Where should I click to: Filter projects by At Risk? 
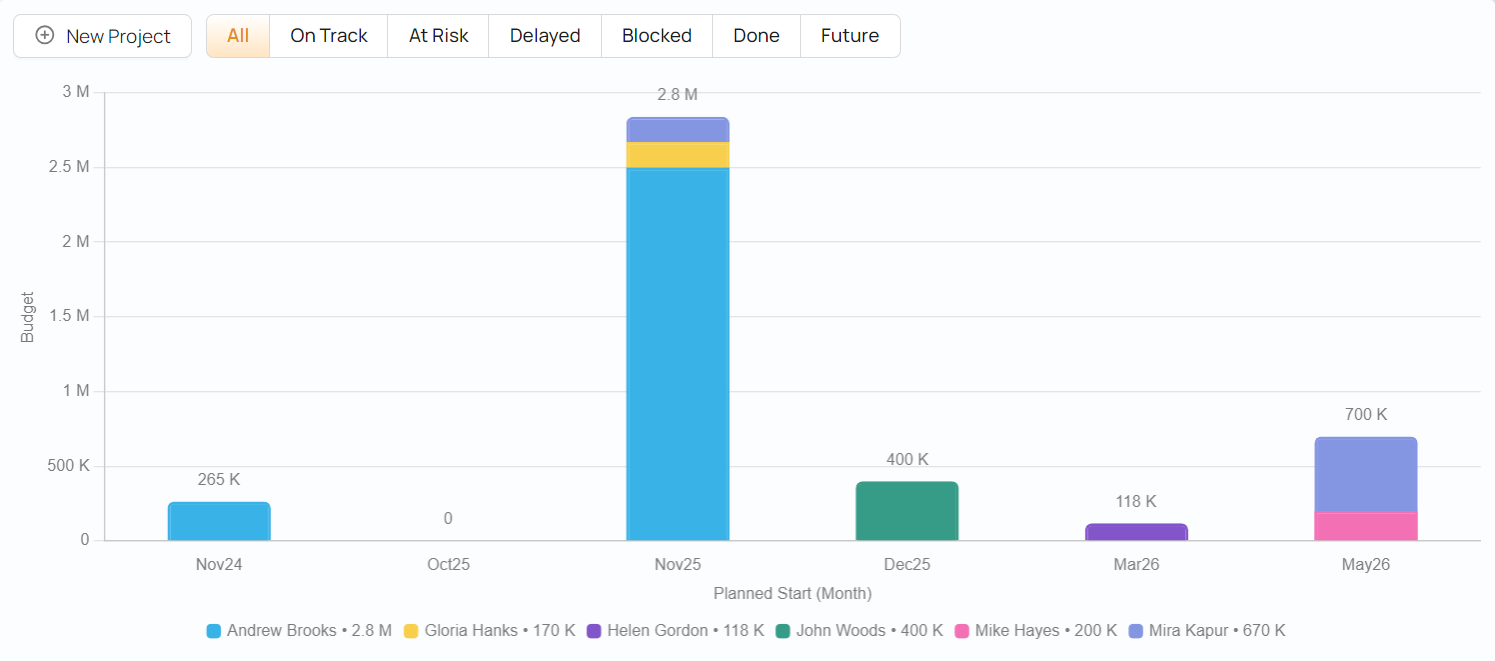pyautogui.click(x=438, y=36)
